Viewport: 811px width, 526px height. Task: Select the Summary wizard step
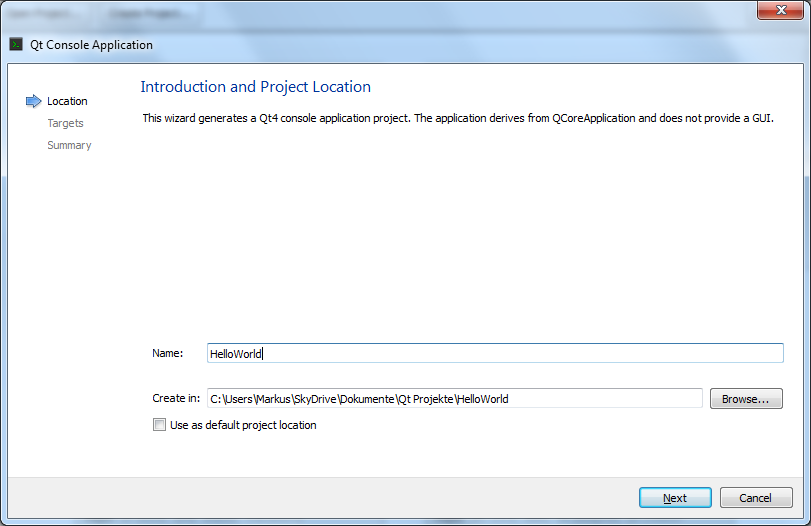(x=69, y=145)
